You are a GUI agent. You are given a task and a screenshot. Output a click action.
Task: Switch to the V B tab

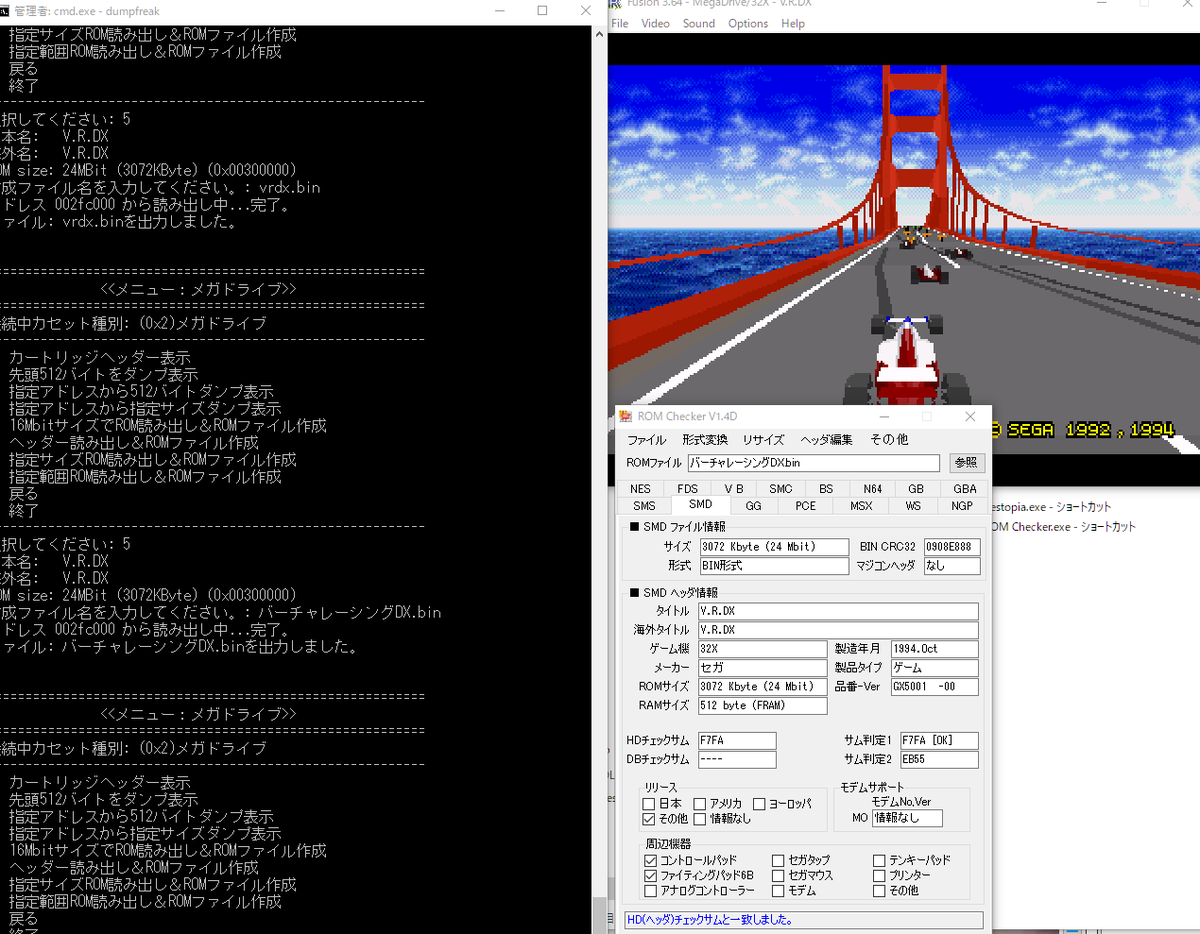pos(734,489)
